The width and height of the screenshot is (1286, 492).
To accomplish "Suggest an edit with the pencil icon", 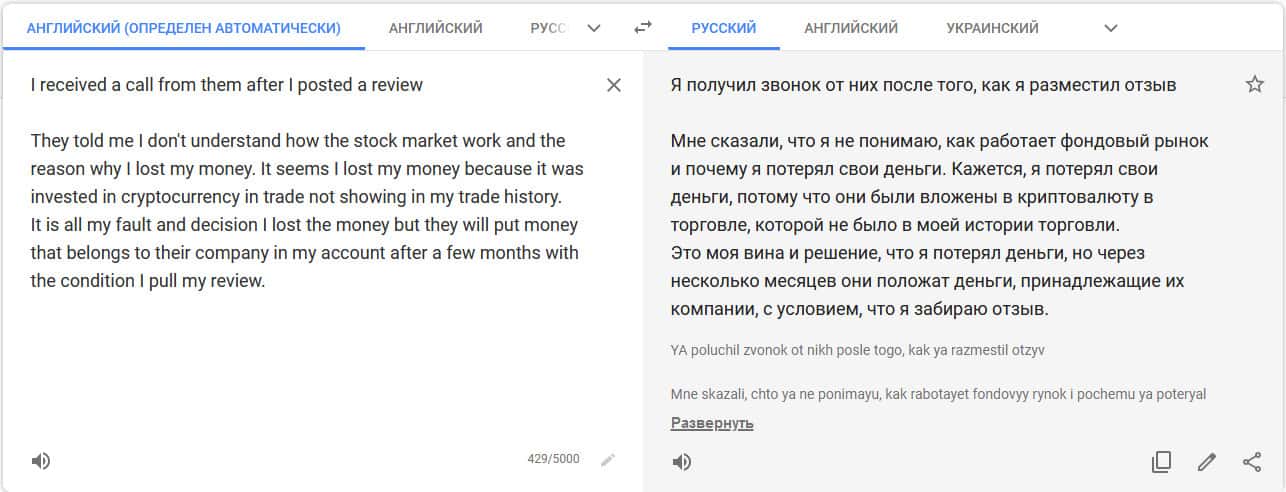I will tap(1207, 461).
